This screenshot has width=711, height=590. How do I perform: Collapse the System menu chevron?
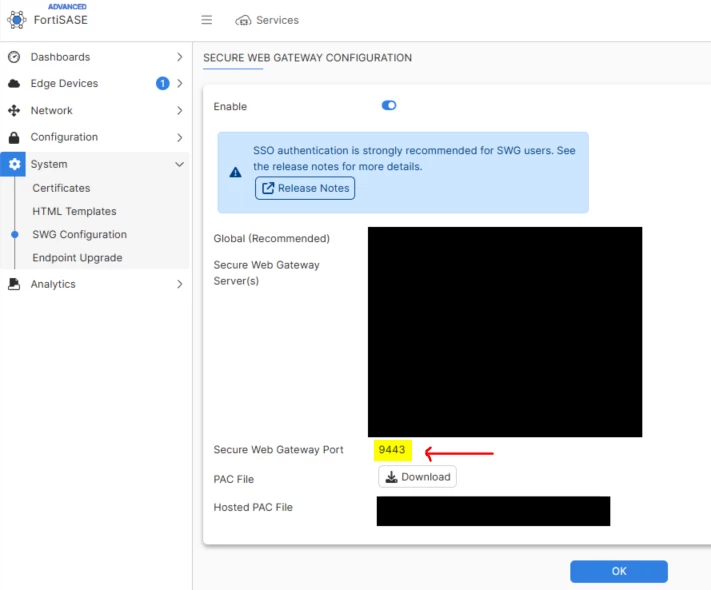click(180, 164)
